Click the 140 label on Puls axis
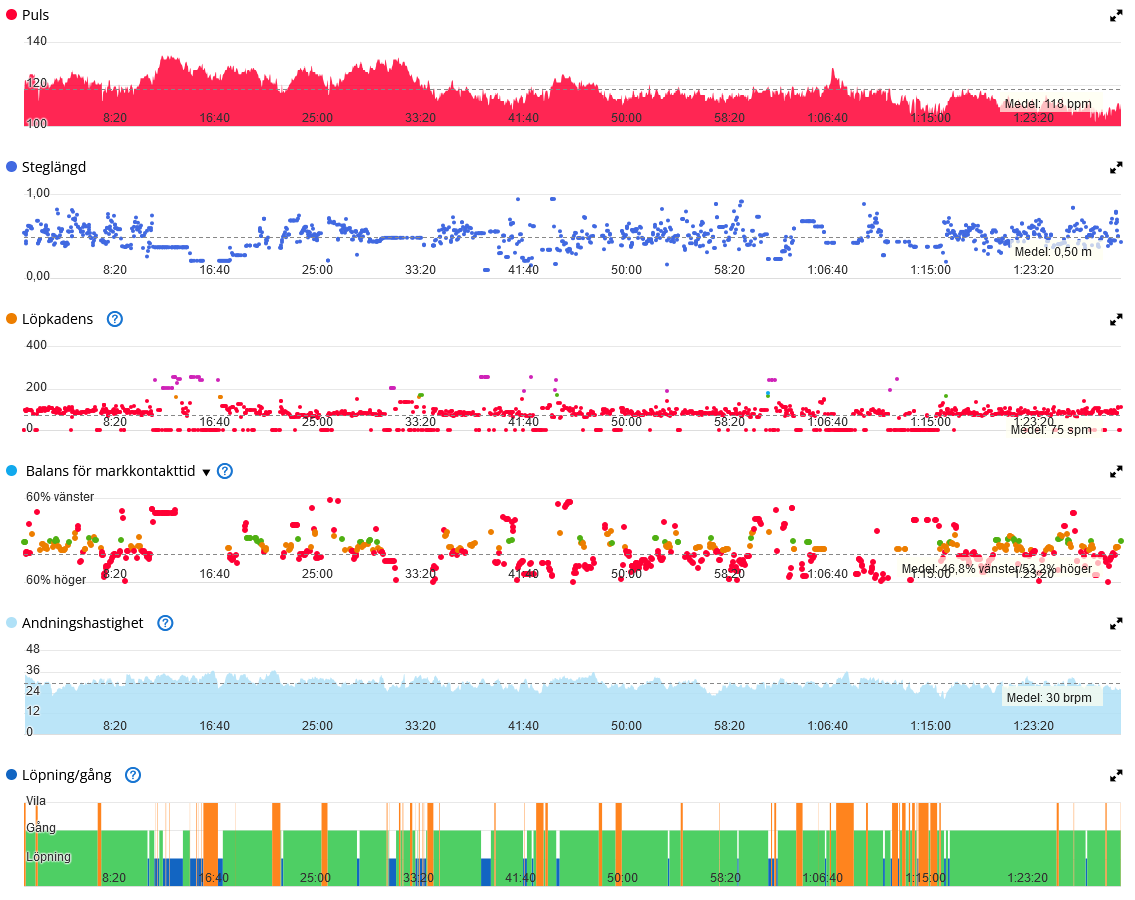 click(x=36, y=41)
